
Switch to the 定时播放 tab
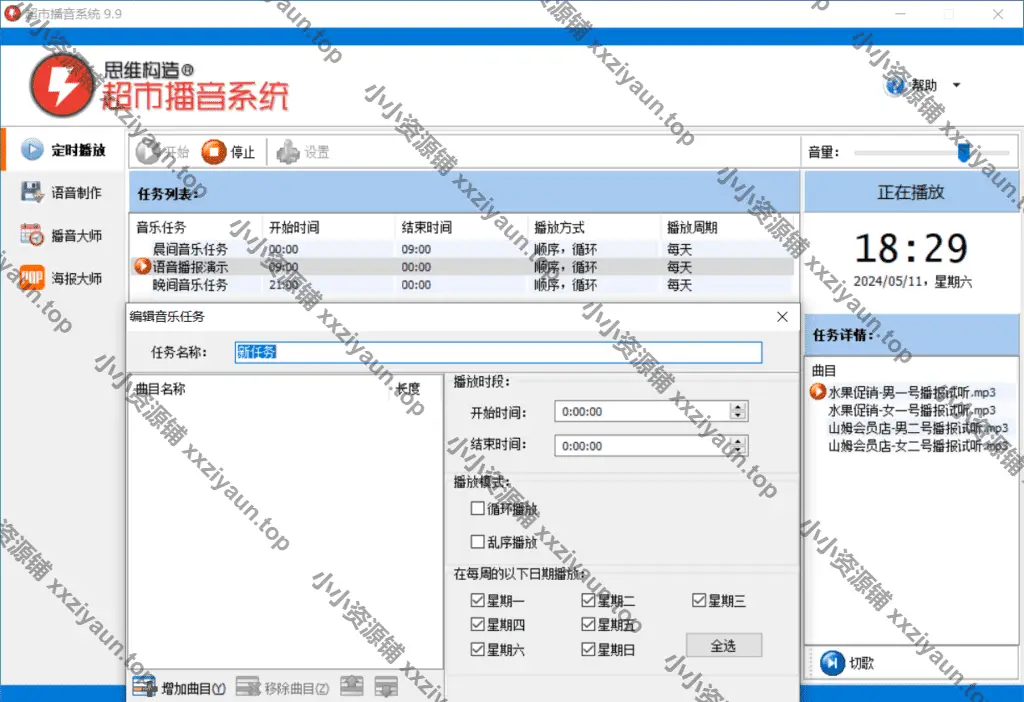click(x=64, y=150)
